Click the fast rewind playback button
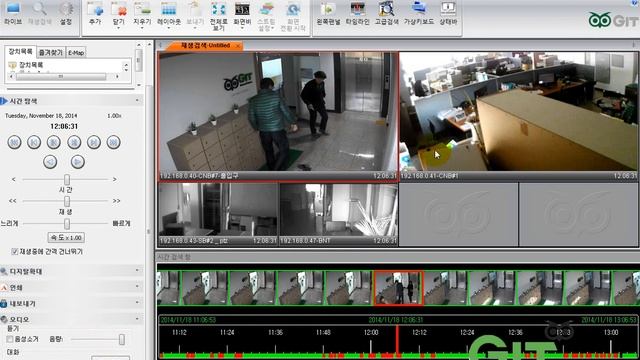This screenshot has height=360, width=640. point(15,142)
